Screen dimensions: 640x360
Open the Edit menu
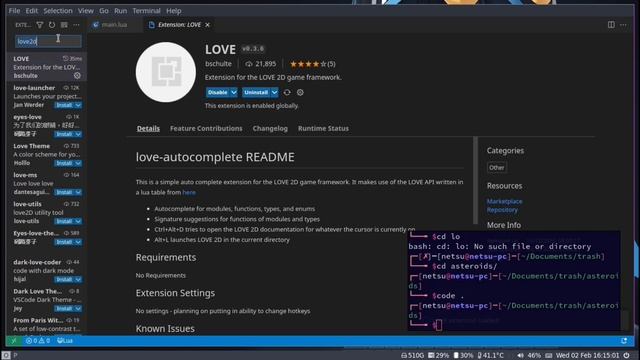pos(32,11)
